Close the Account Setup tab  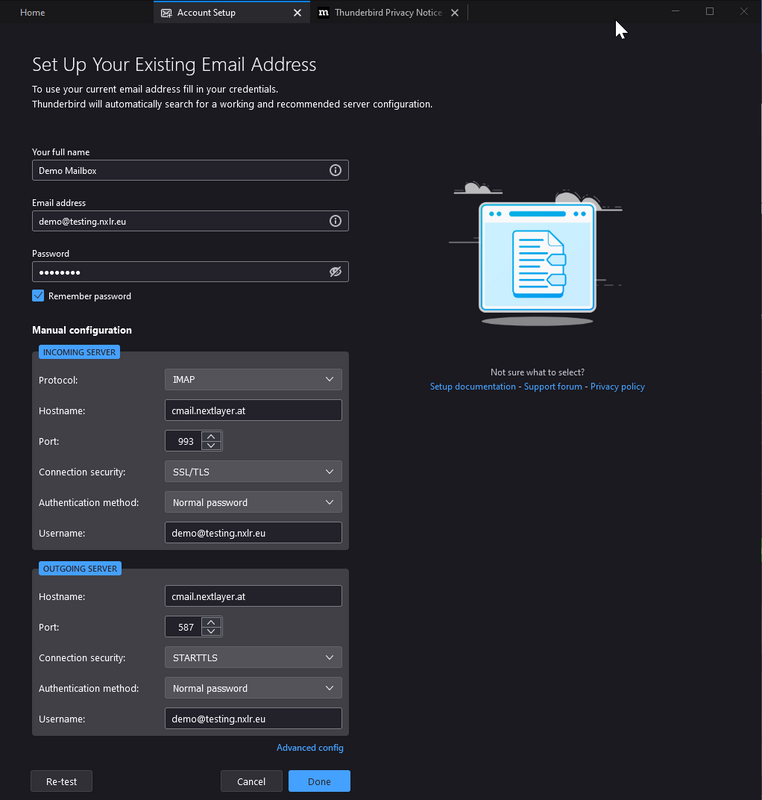click(x=297, y=13)
